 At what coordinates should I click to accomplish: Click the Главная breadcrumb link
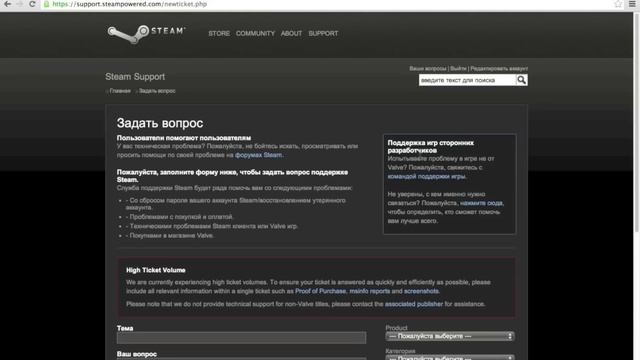pyautogui.click(x=120, y=91)
